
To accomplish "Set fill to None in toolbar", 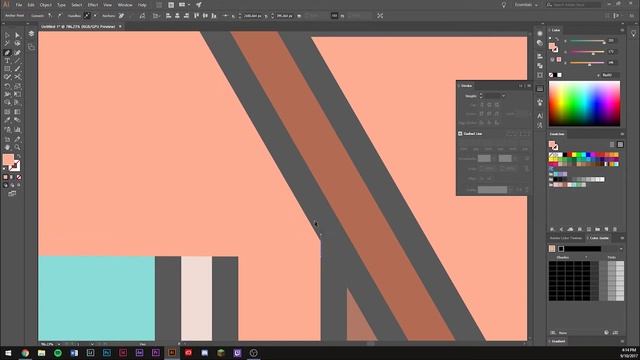I will pyautogui.click(x=19, y=177).
